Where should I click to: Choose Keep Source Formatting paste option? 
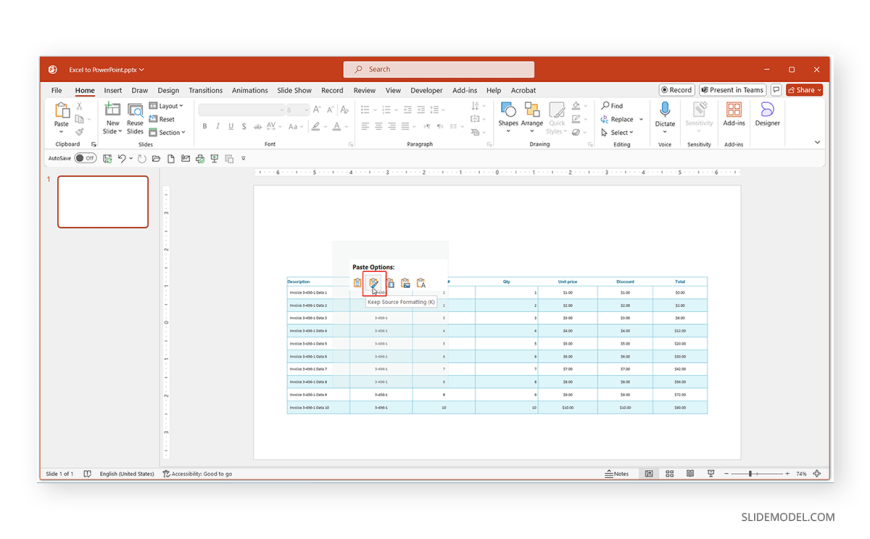click(374, 283)
